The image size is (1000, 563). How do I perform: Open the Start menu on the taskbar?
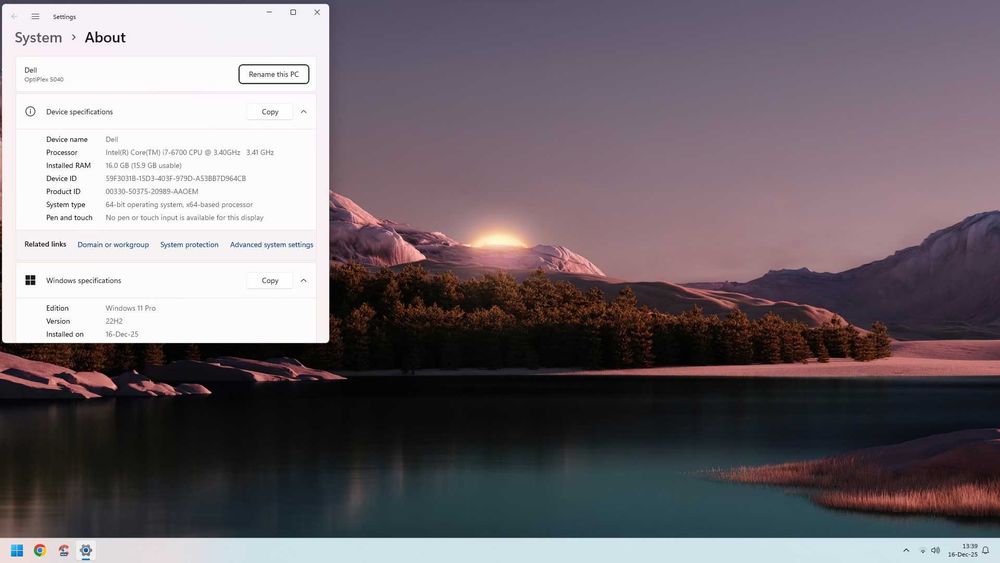[x=17, y=550]
